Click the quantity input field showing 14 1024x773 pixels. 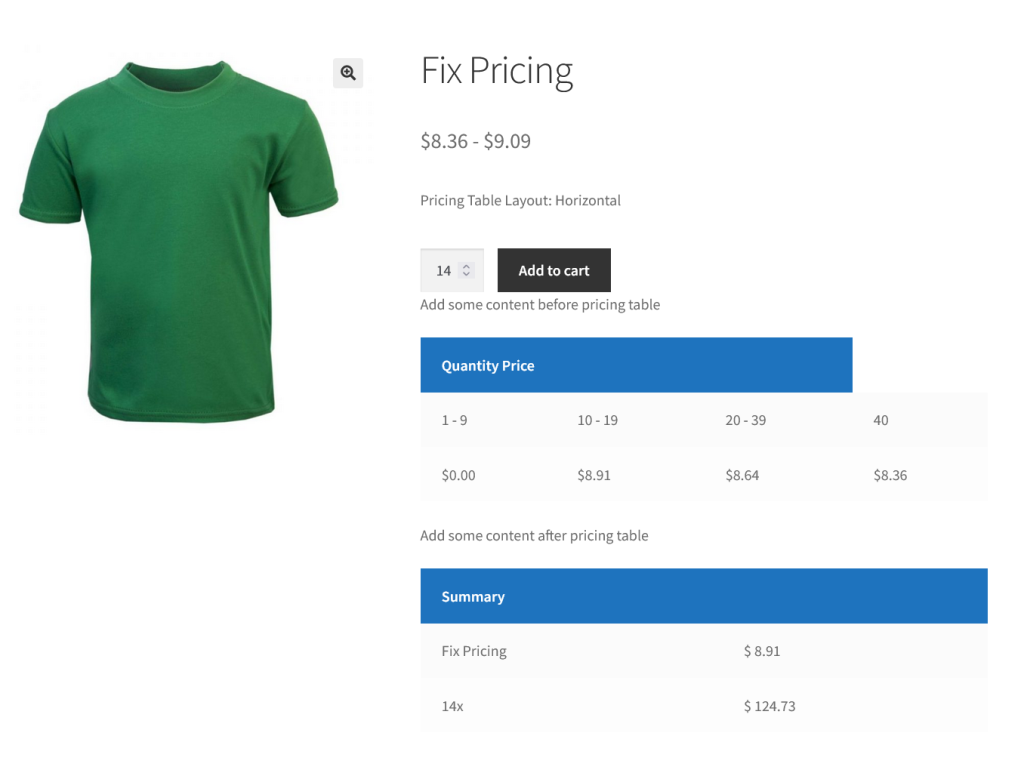click(x=443, y=271)
